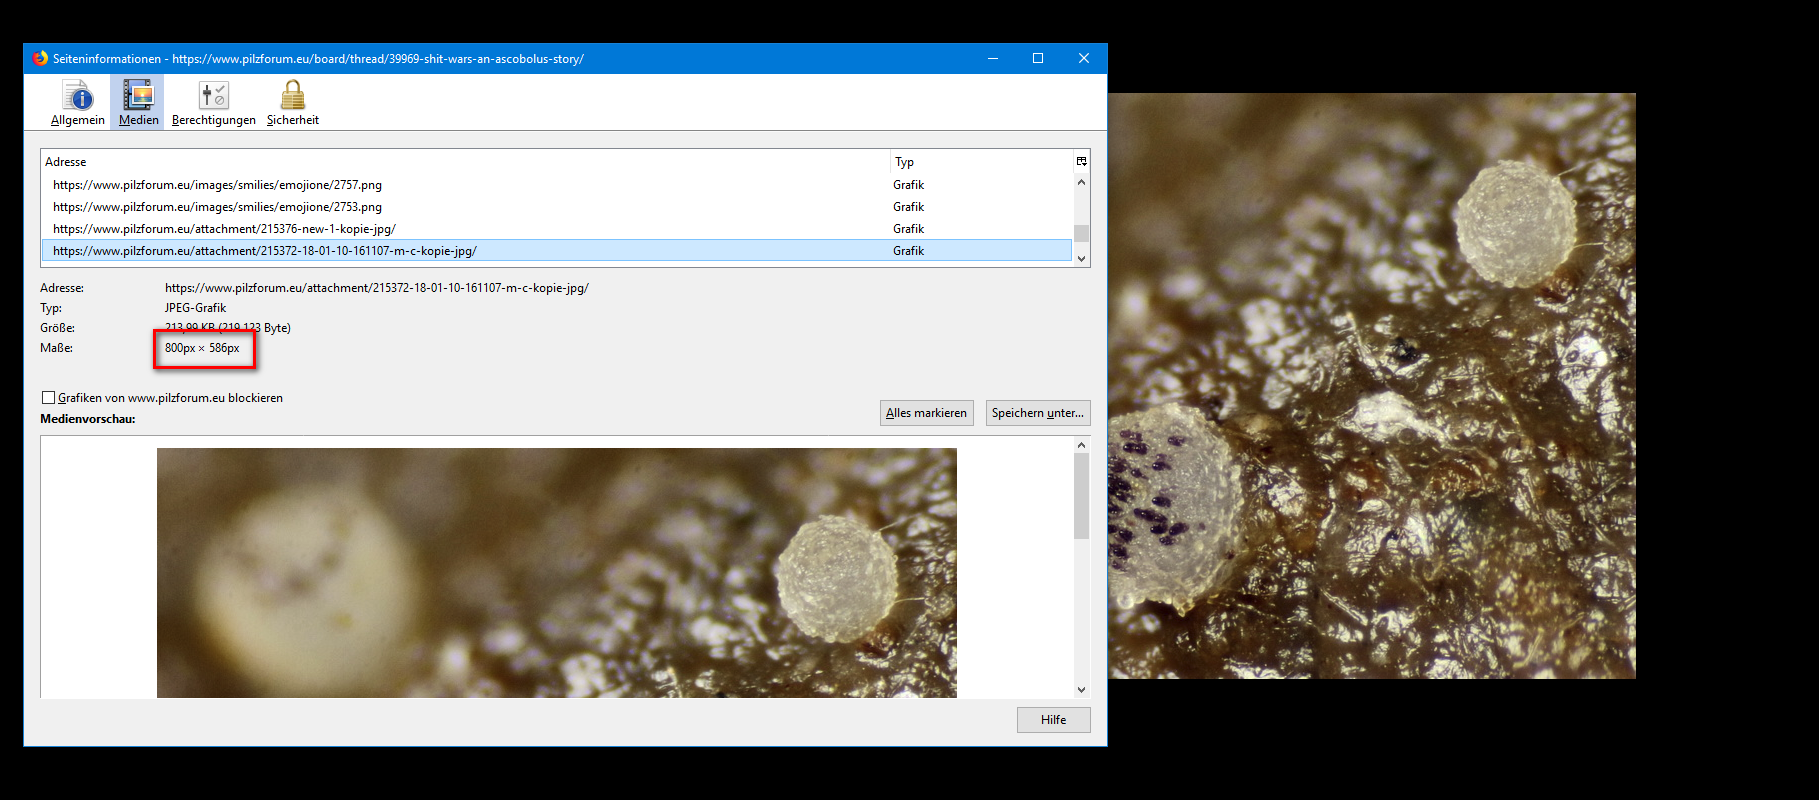Image resolution: width=1819 pixels, height=800 pixels.
Task: Open the Sicherheit padlock icon
Action: click(292, 96)
